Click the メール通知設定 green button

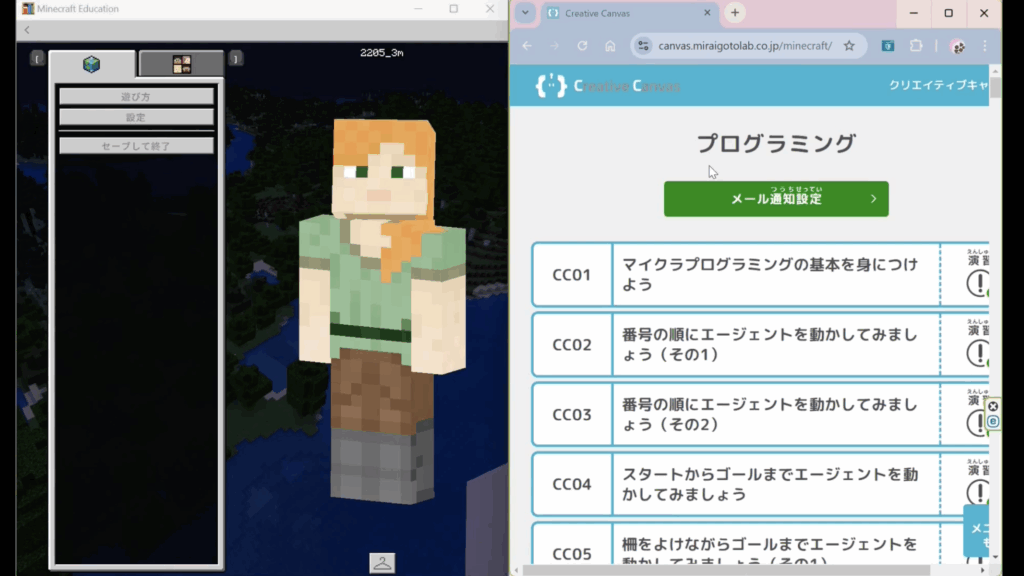tap(776, 199)
